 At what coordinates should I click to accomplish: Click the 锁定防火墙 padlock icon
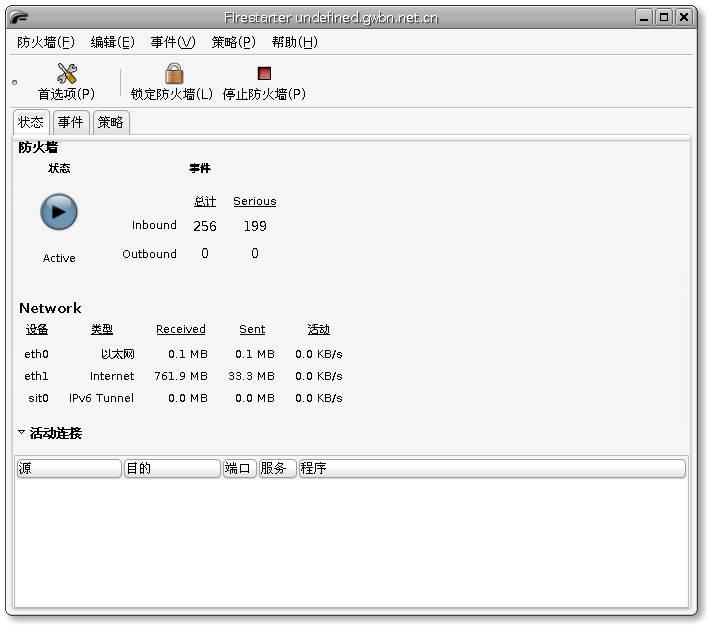[x=173, y=74]
